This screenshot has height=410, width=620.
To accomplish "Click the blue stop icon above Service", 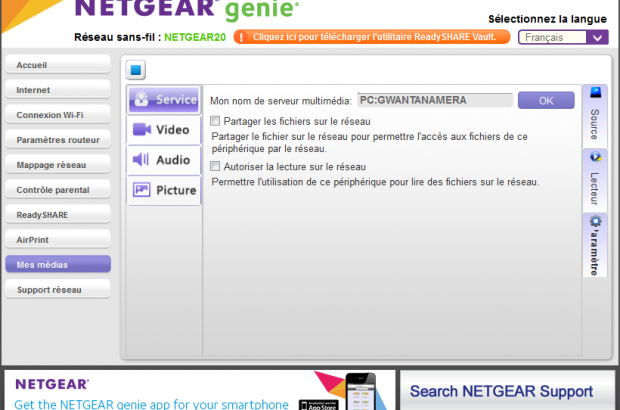I will (138, 70).
